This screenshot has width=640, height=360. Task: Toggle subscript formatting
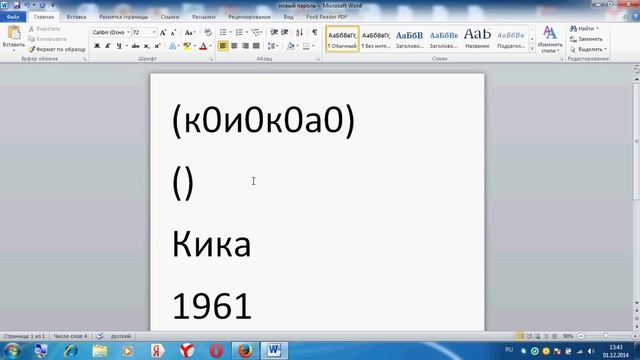coord(147,46)
